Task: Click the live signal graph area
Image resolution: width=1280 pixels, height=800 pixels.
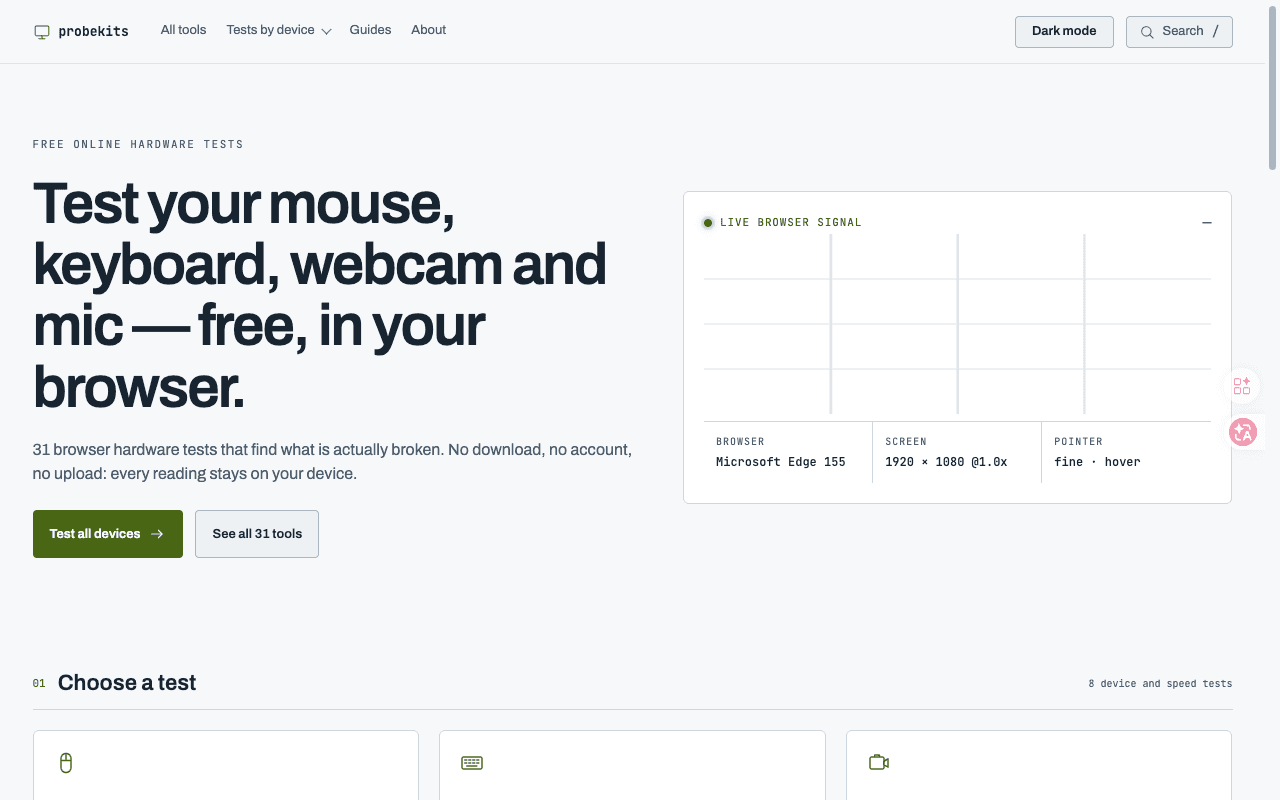Action: click(x=957, y=324)
